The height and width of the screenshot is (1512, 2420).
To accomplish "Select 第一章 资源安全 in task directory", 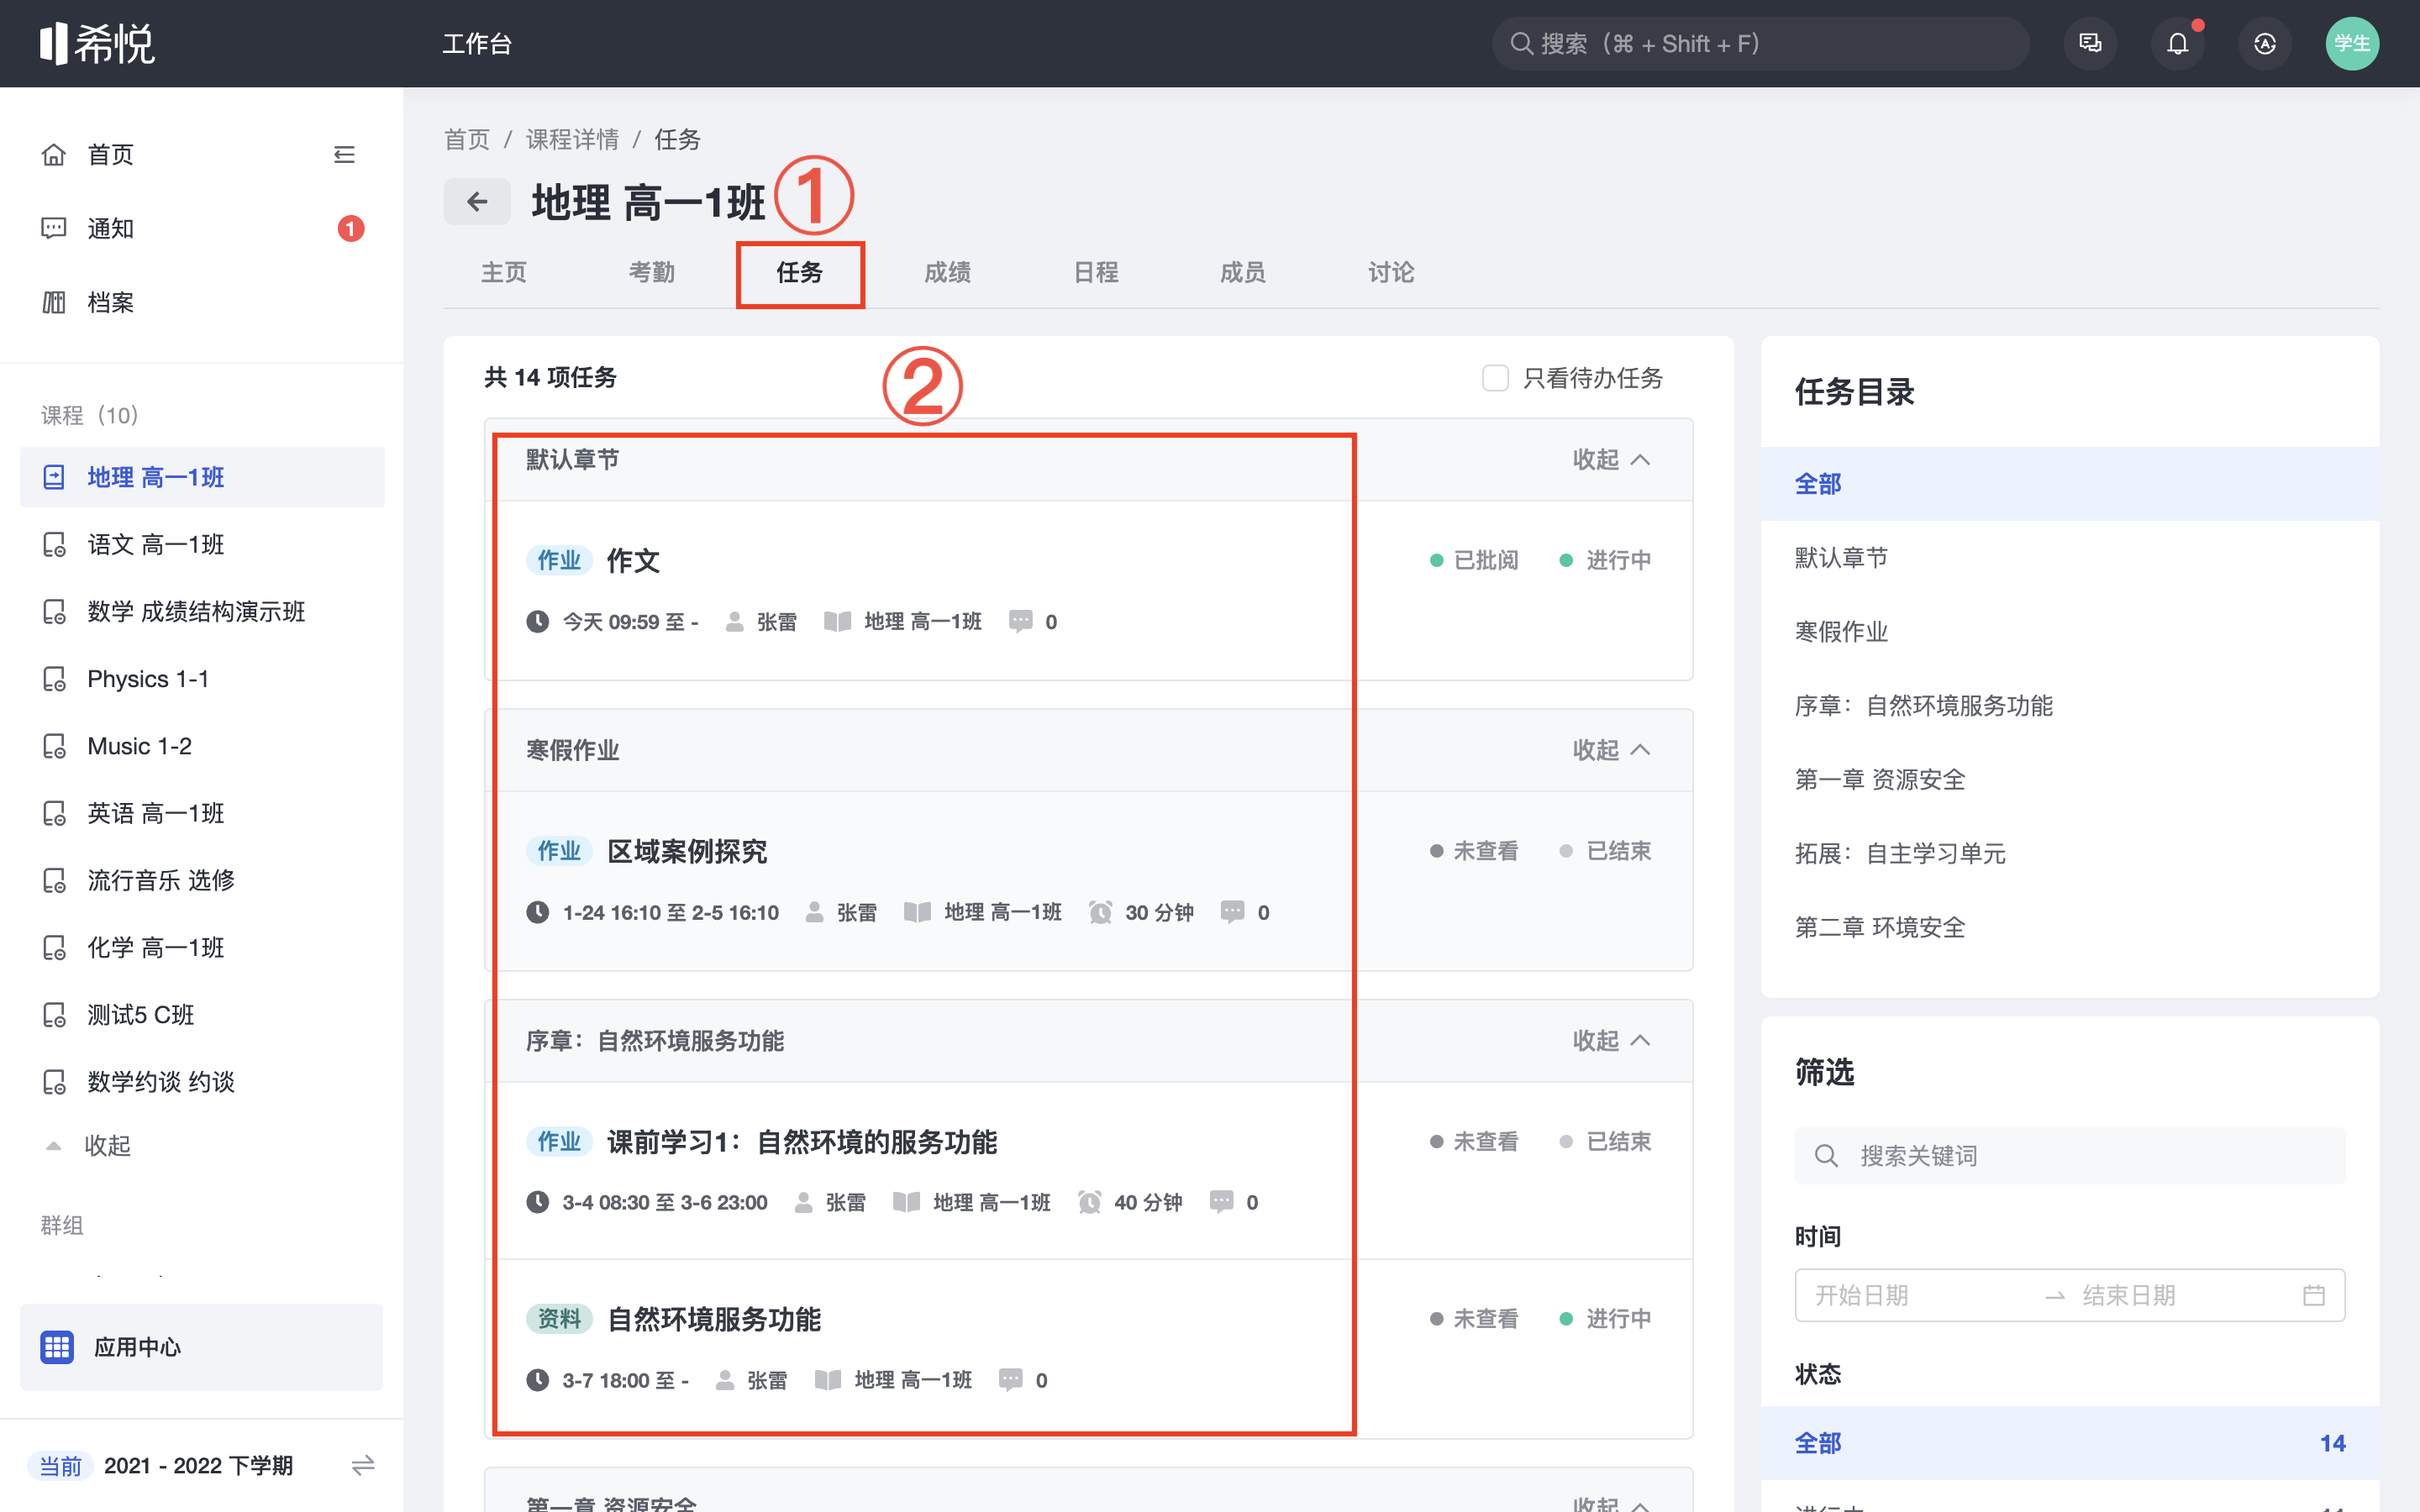I will [x=1879, y=779].
